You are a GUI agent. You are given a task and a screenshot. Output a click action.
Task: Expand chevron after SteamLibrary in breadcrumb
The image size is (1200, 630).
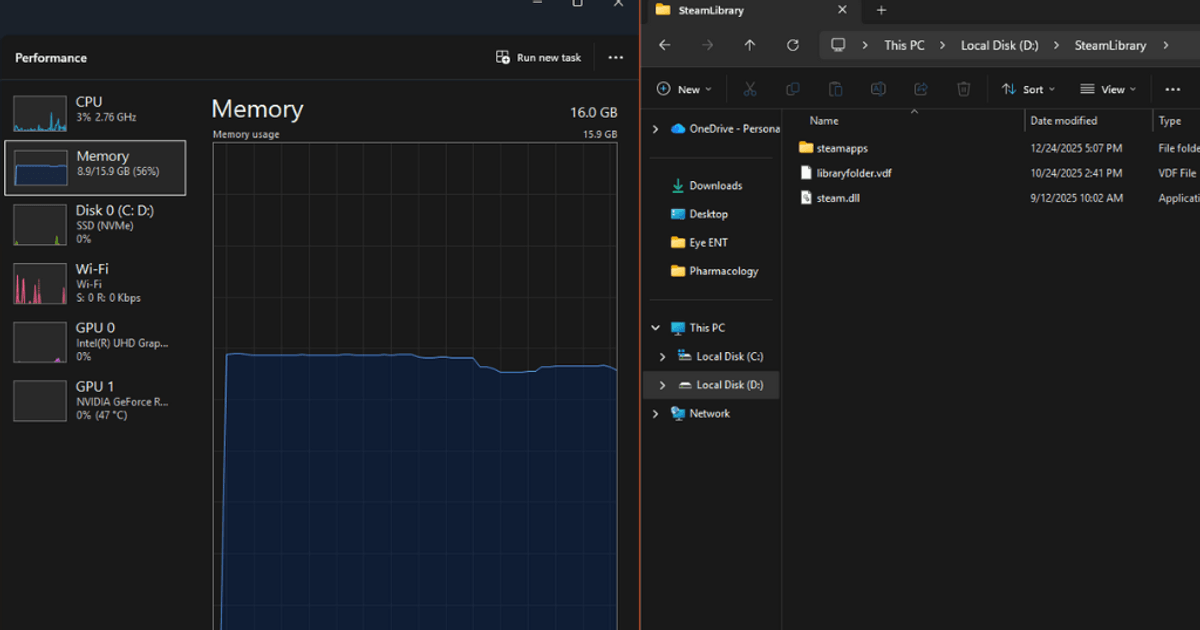pyautogui.click(x=1167, y=45)
